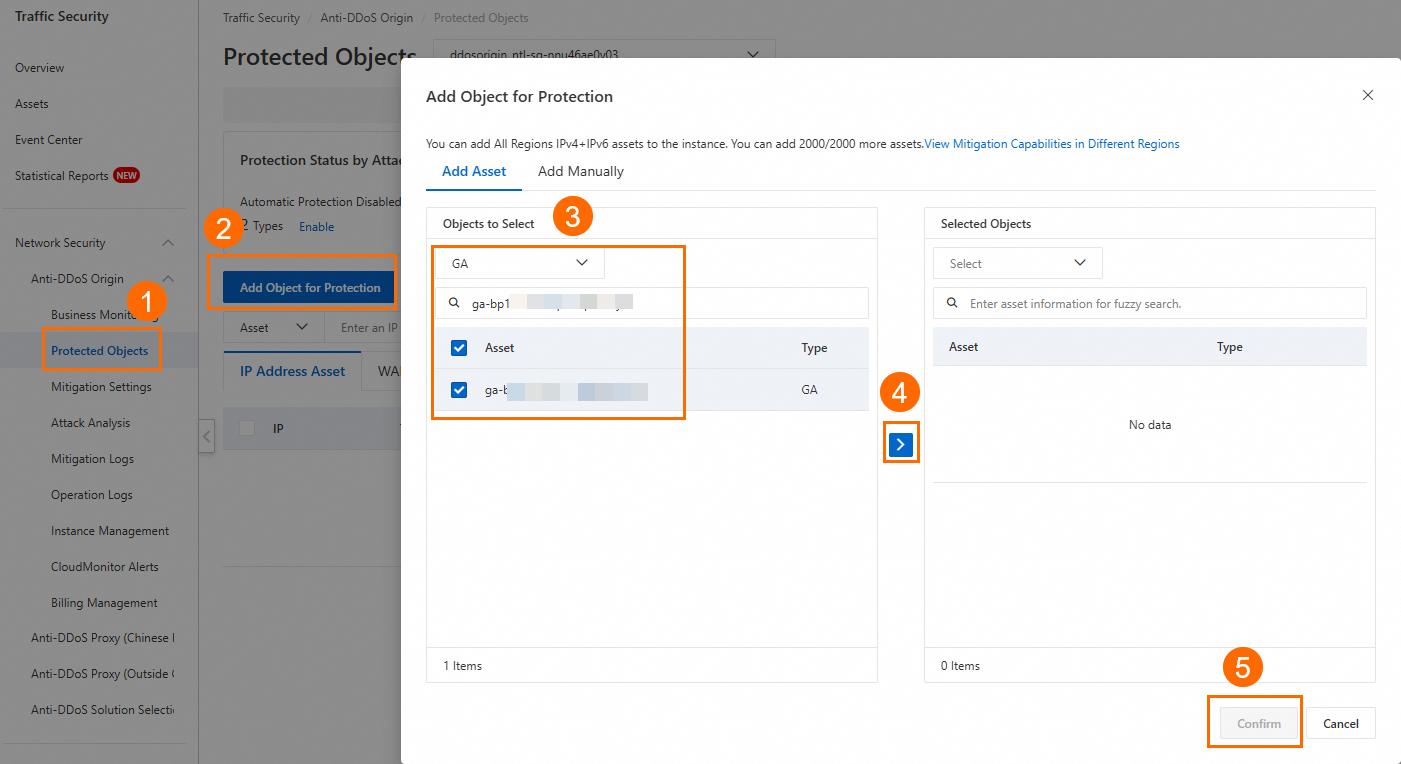The height and width of the screenshot is (764, 1401).
Task: Switch to the Add Manually tab
Action: click(580, 172)
